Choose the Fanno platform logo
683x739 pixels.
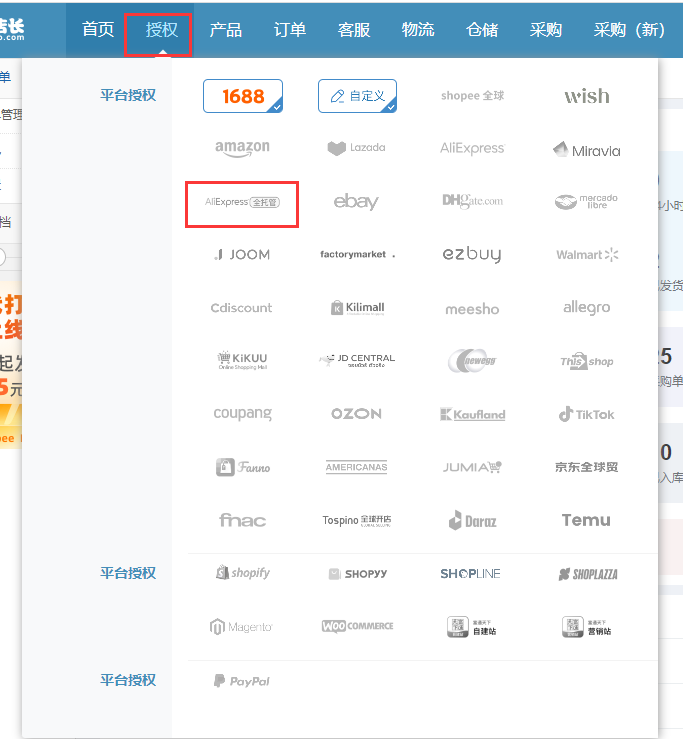coord(243,467)
